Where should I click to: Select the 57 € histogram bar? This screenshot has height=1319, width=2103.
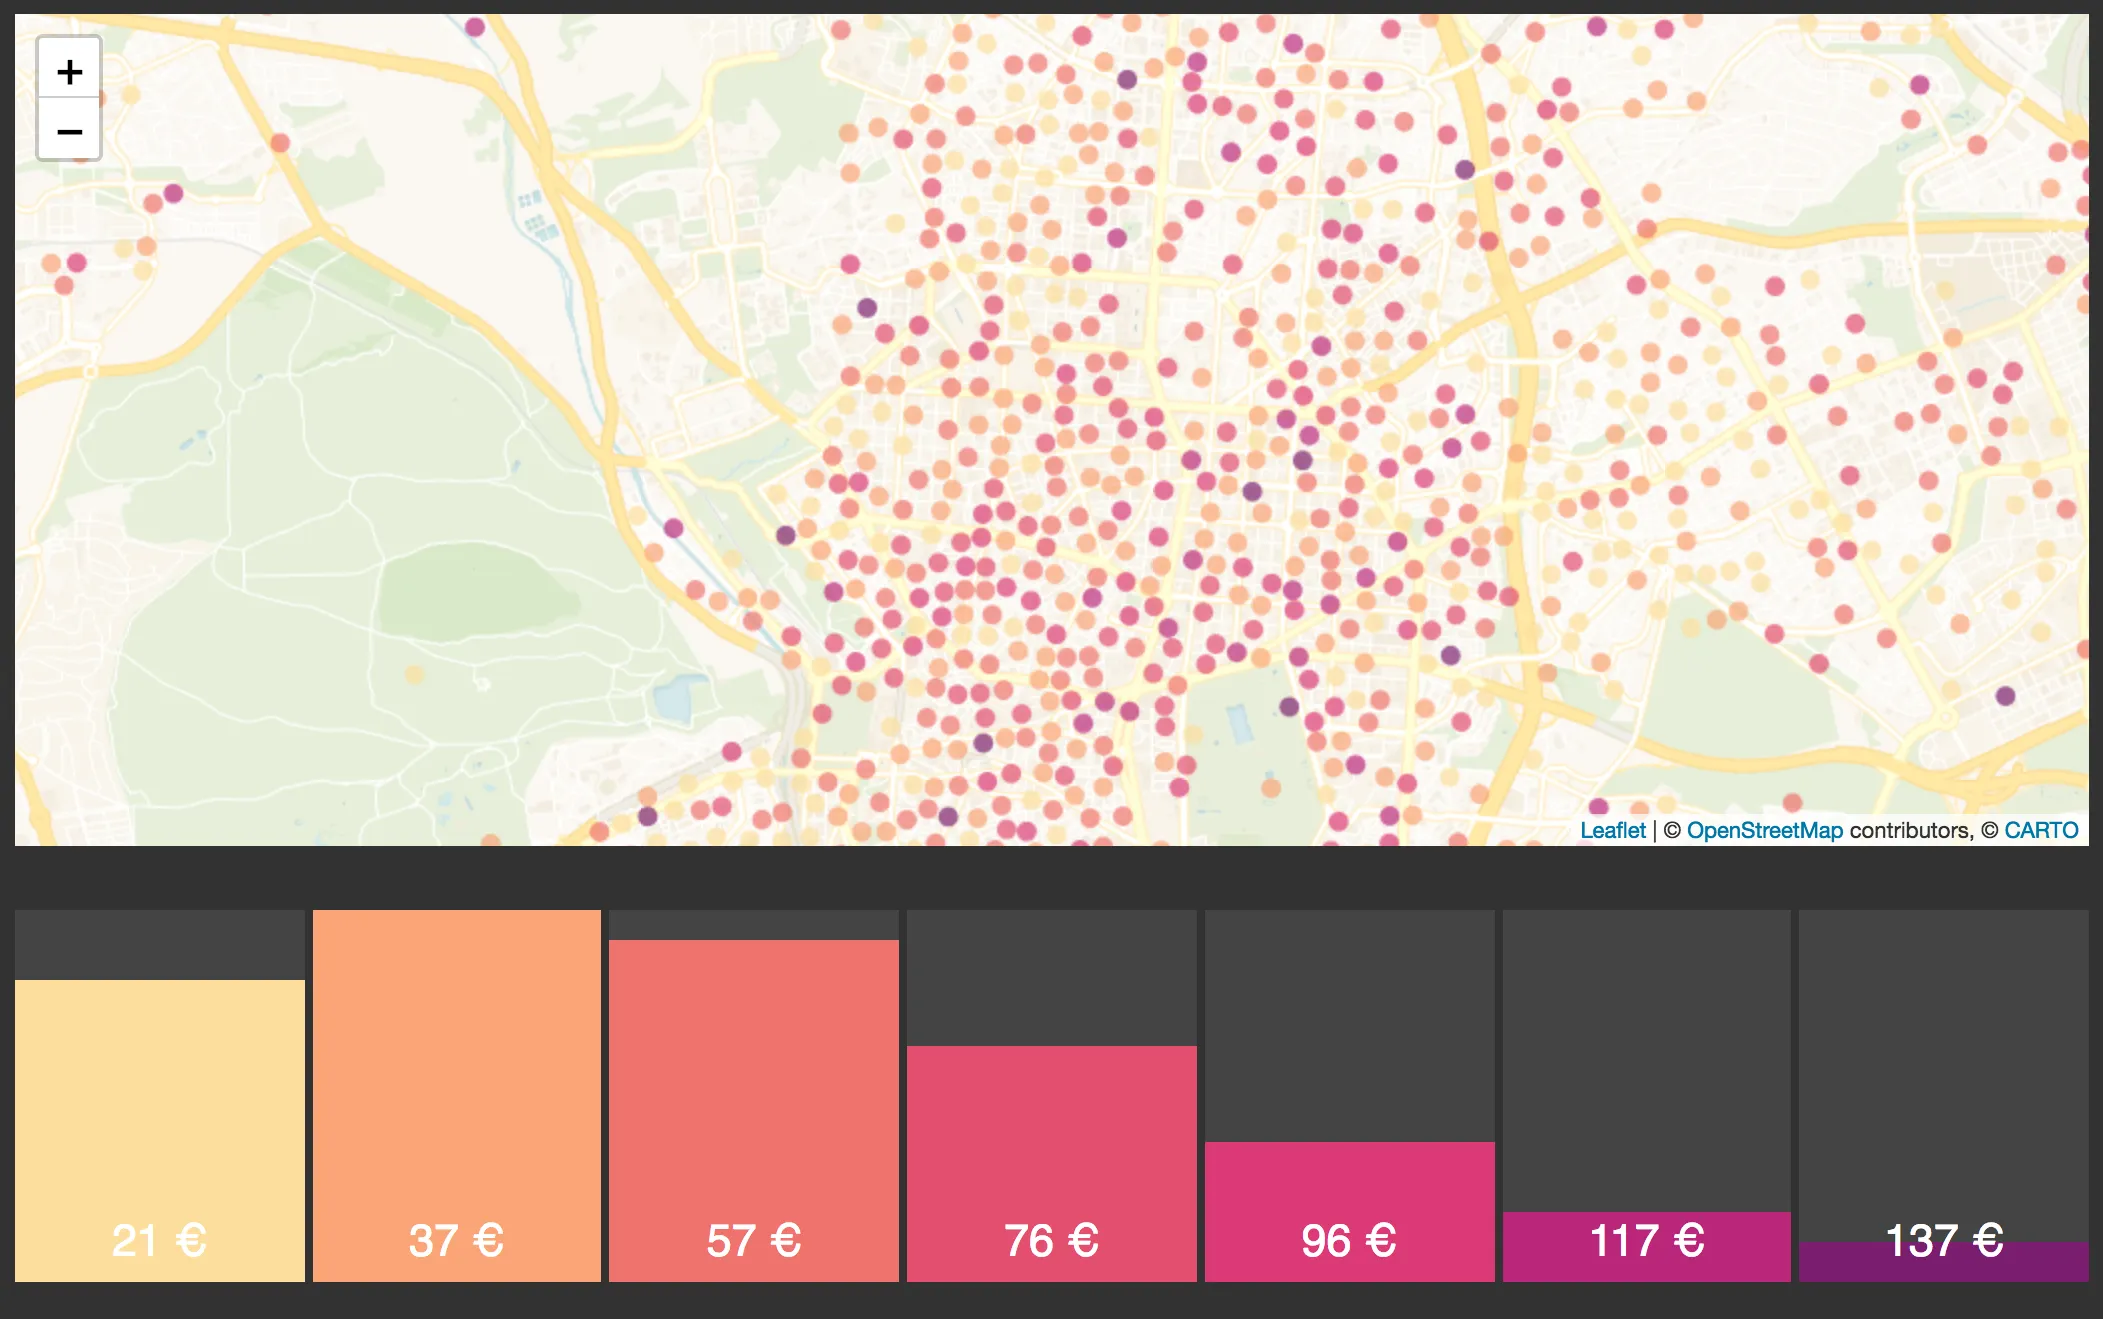753,1110
